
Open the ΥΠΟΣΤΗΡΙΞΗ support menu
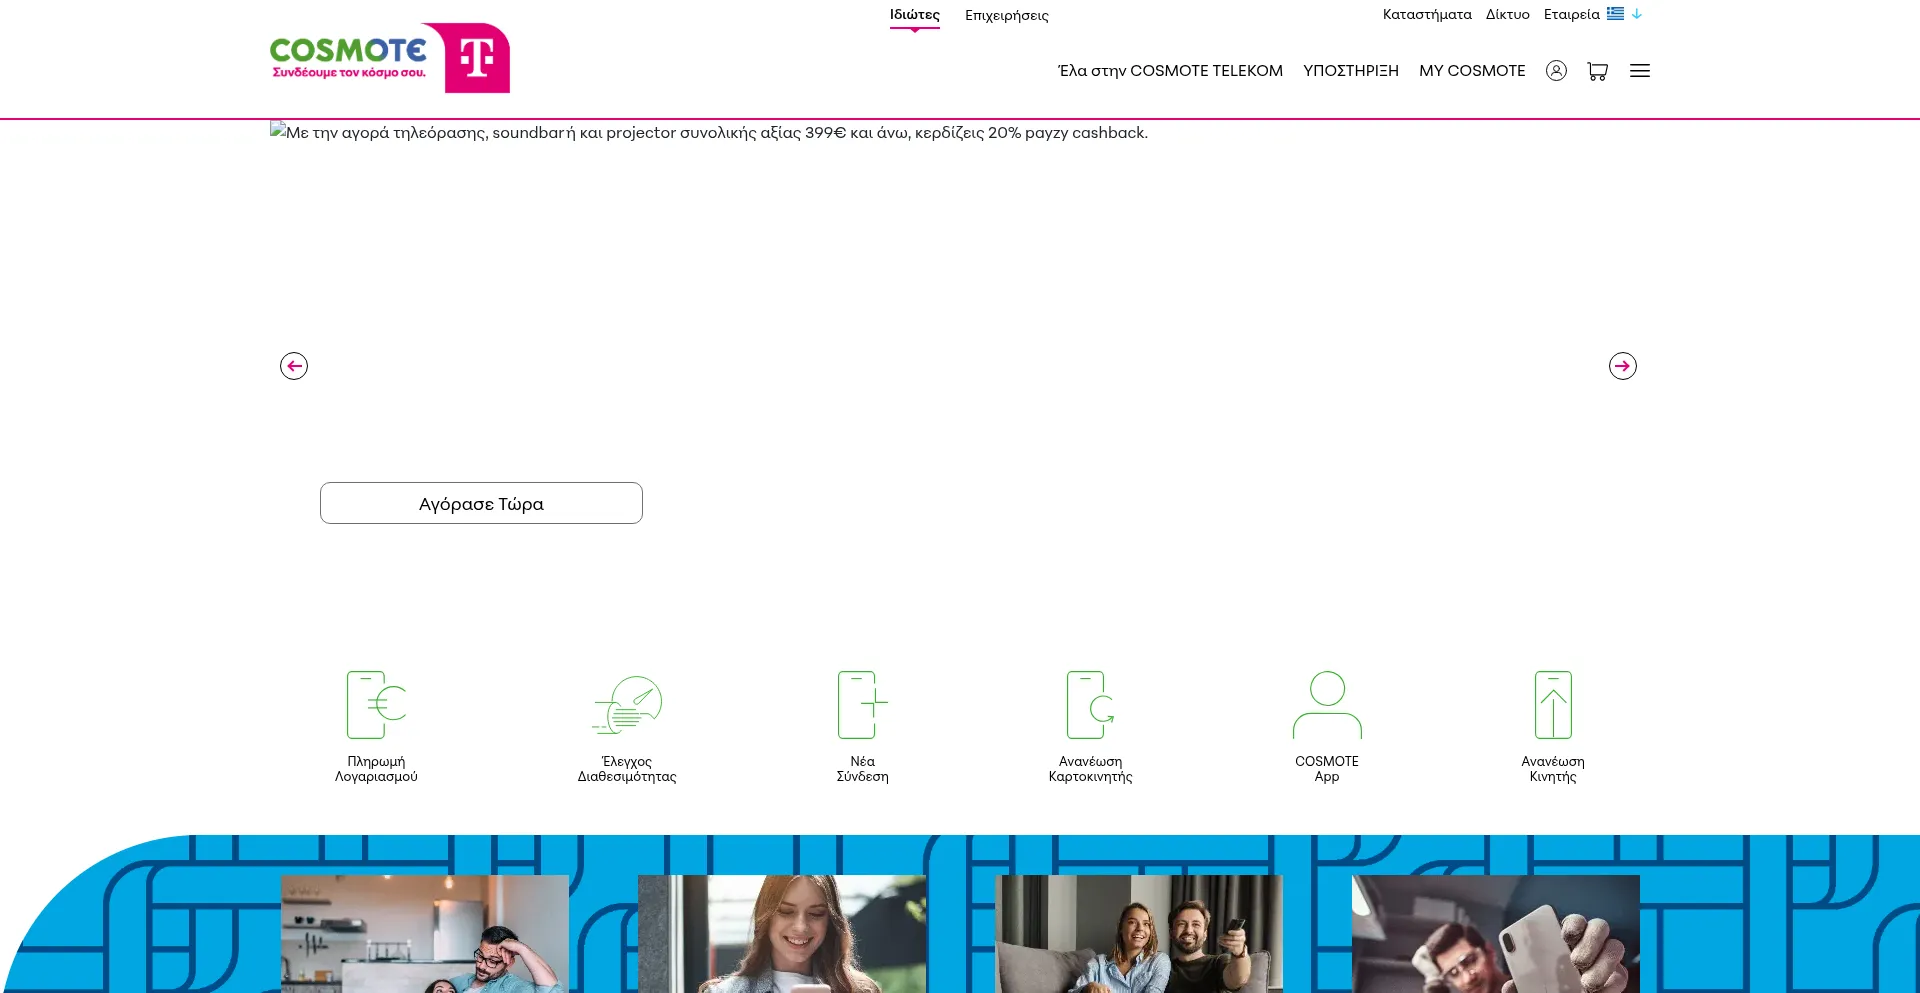(x=1350, y=71)
